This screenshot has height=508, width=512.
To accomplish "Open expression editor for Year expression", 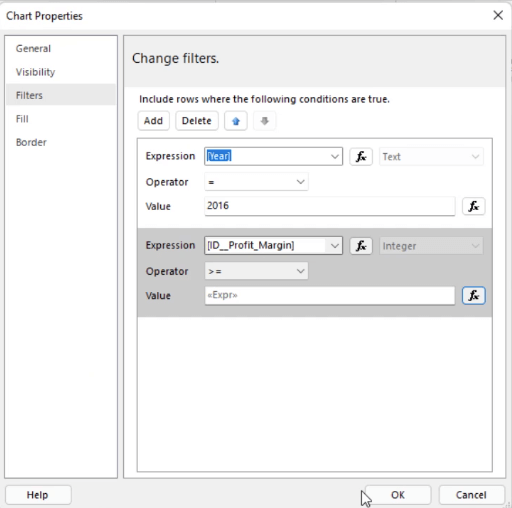I will [x=361, y=156].
